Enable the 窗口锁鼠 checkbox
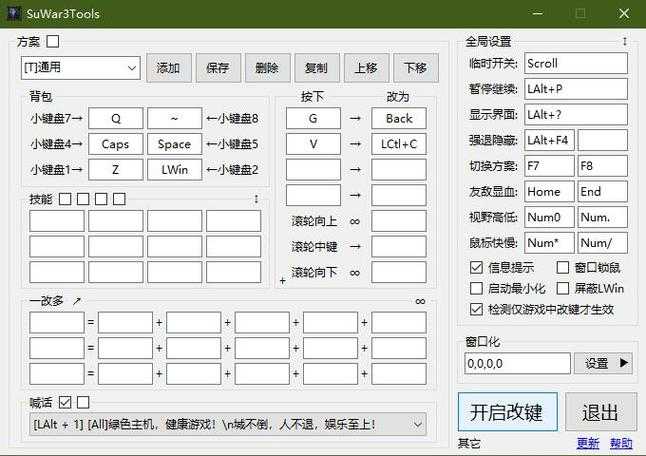 pyautogui.click(x=562, y=268)
